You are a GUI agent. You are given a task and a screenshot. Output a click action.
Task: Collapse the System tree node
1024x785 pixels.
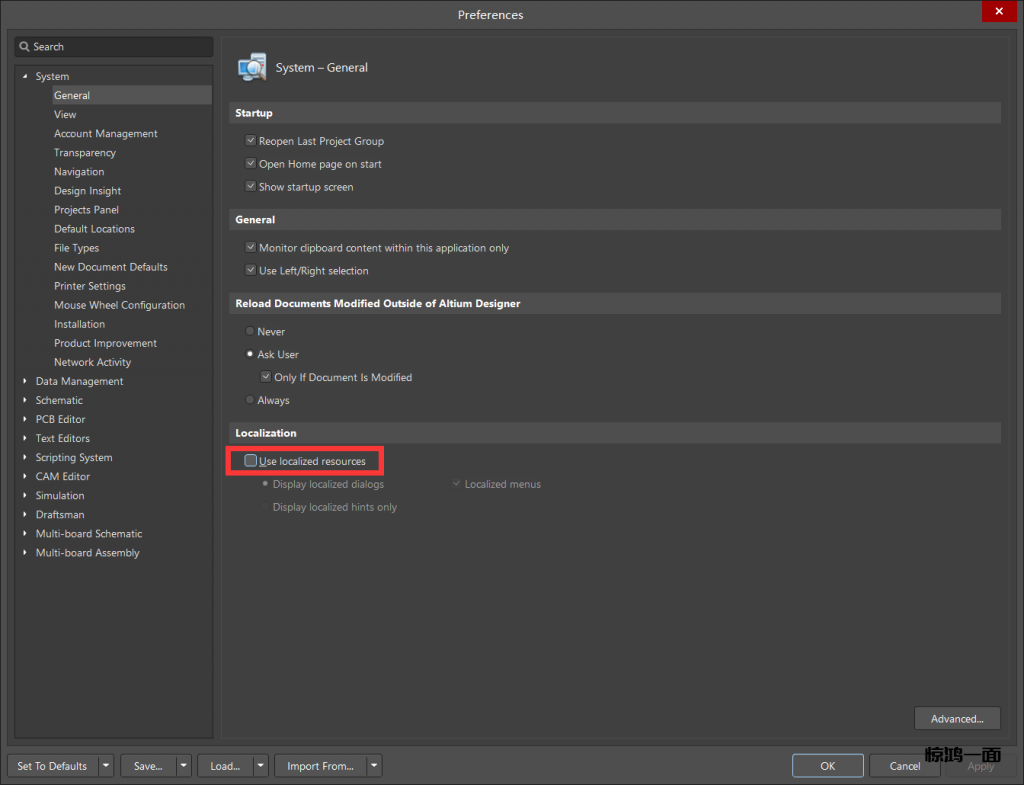tap(25, 76)
